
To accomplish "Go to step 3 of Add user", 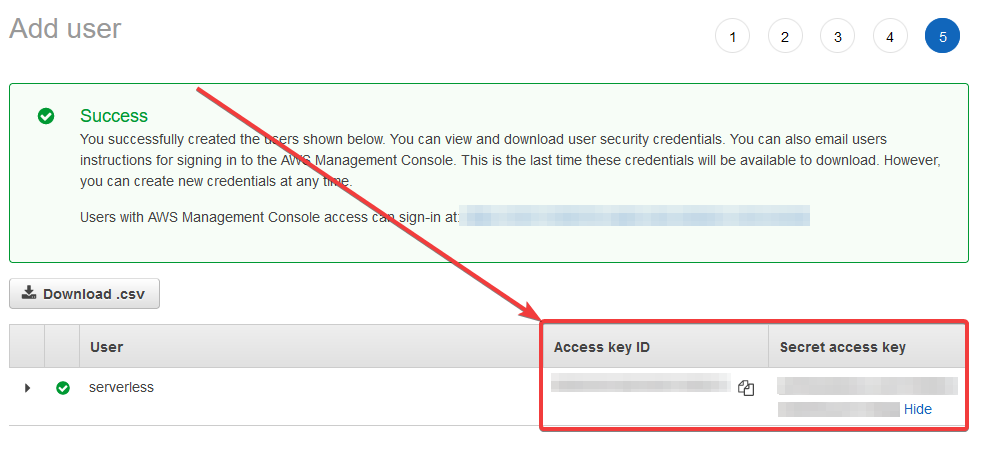I will tap(837, 37).
